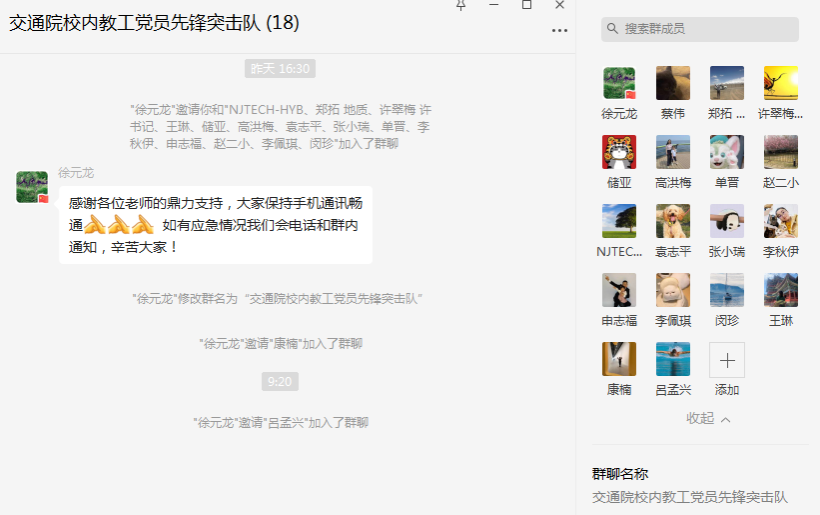820x515 pixels.
Task: Open the chat more options (three dots) menu
Action: (559, 30)
